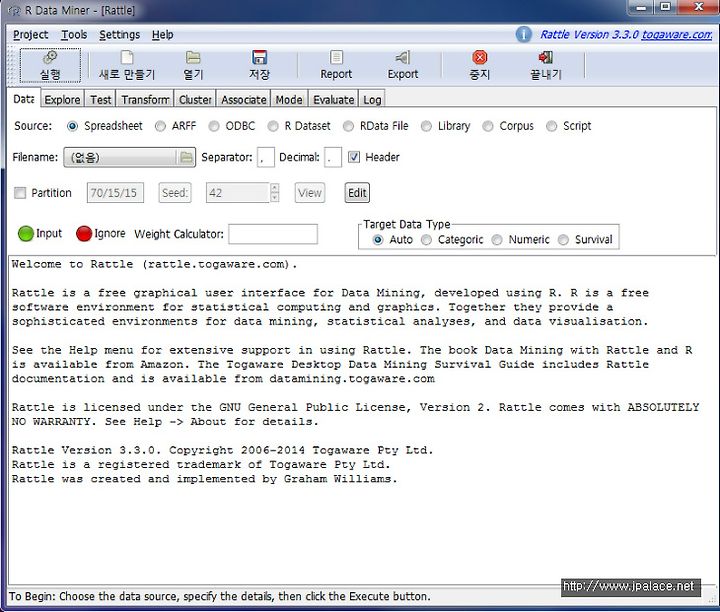Maximize the R Data Miner window
Viewport: 720px width, 612px height.
click(665, 7)
